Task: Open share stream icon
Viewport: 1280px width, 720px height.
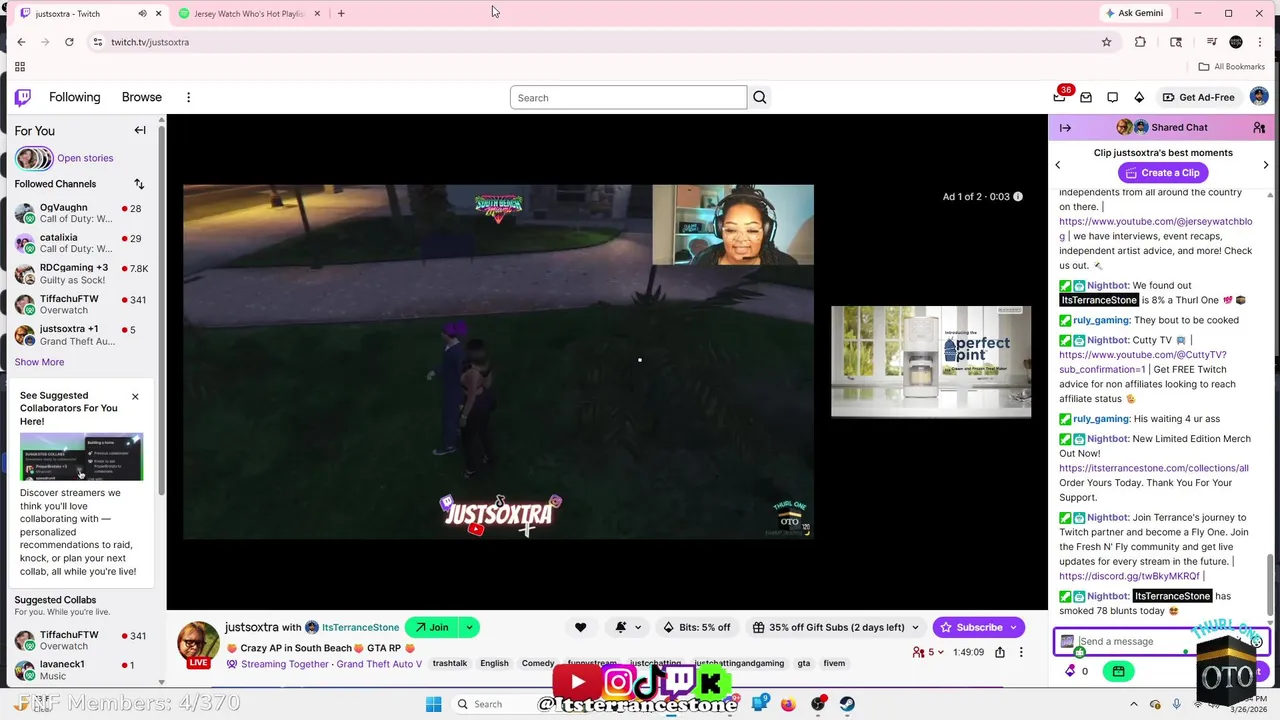Action: click(x=1000, y=652)
